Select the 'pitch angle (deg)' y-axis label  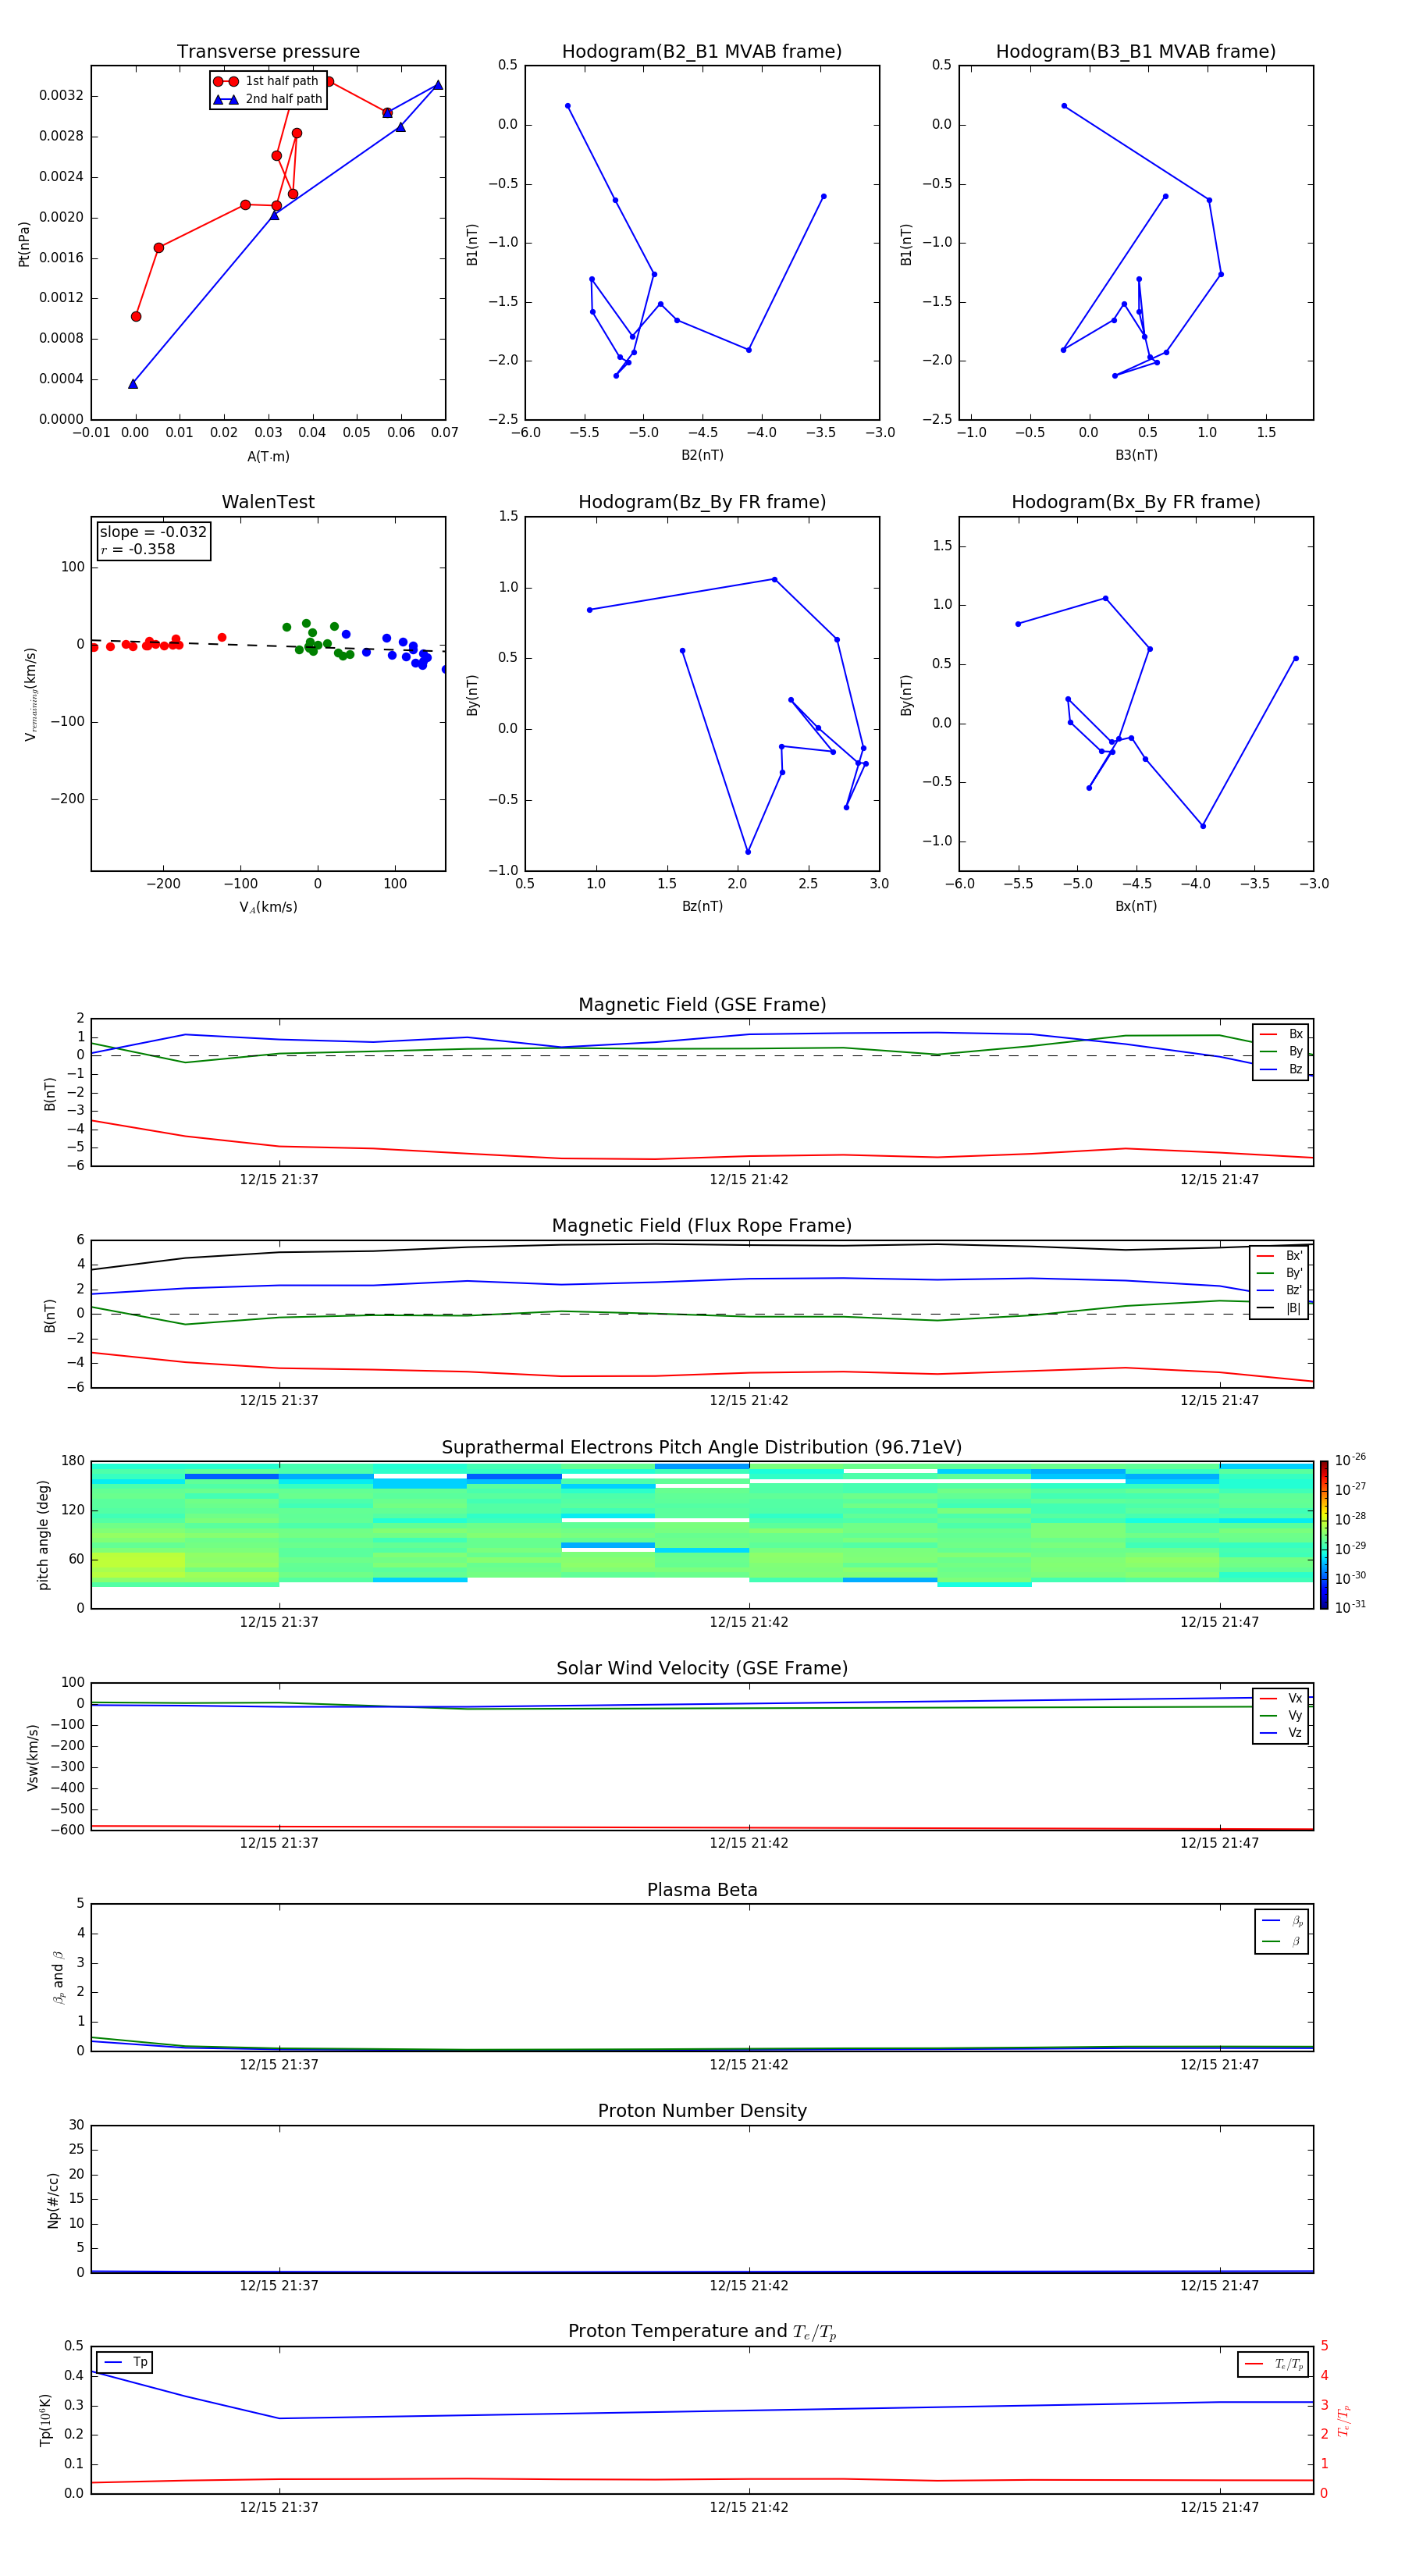click(x=43, y=1535)
